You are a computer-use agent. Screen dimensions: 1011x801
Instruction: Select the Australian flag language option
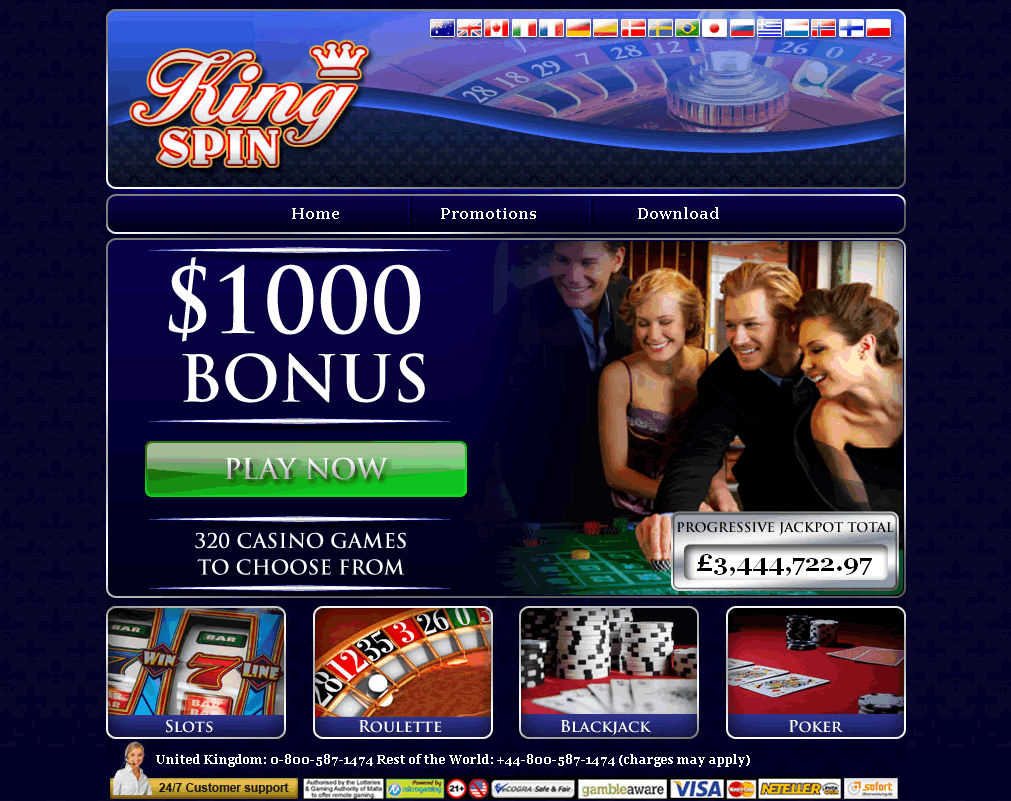pos(442,28)
